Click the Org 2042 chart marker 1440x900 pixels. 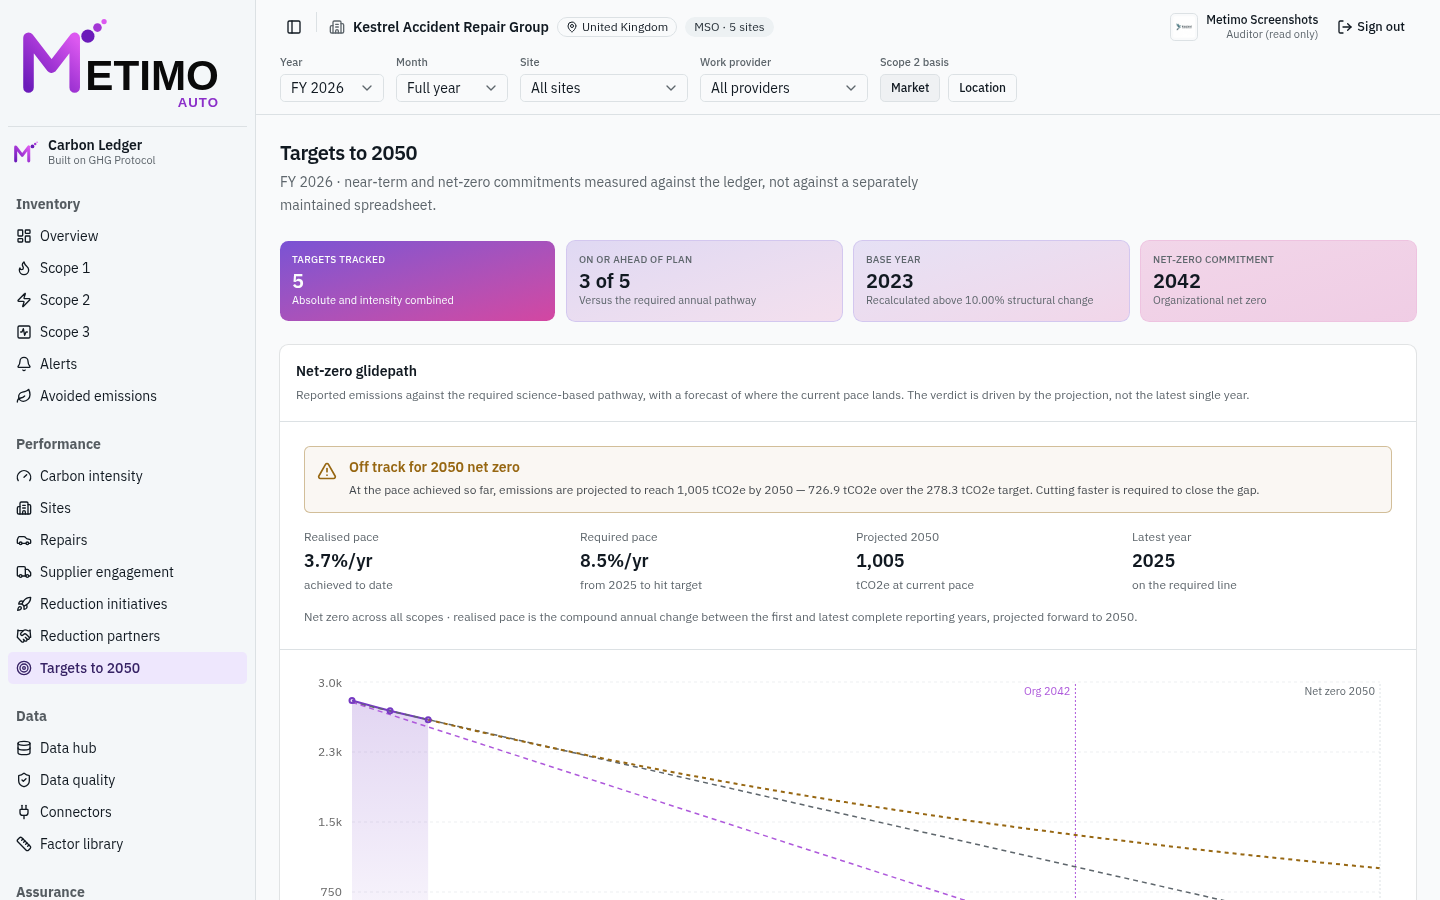point(1047,691)
